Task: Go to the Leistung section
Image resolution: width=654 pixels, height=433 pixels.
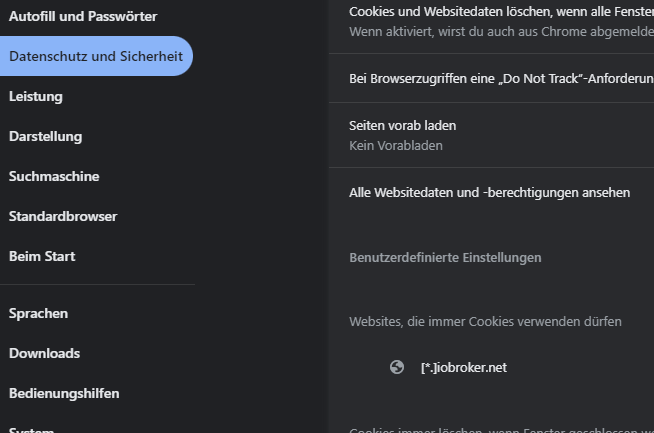Action: point(36,97)
